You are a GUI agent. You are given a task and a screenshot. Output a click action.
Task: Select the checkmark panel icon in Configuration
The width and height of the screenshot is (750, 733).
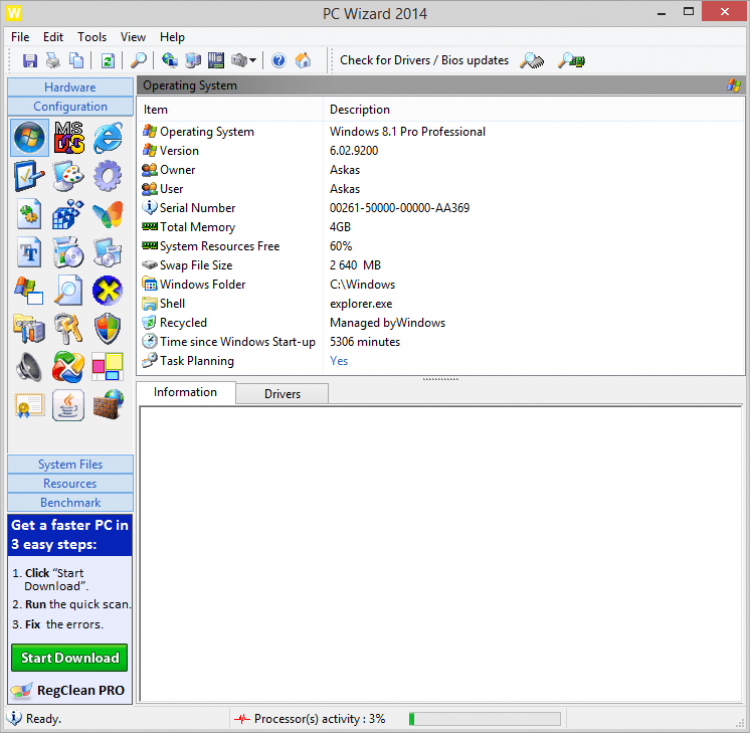[x=30, y=176]
